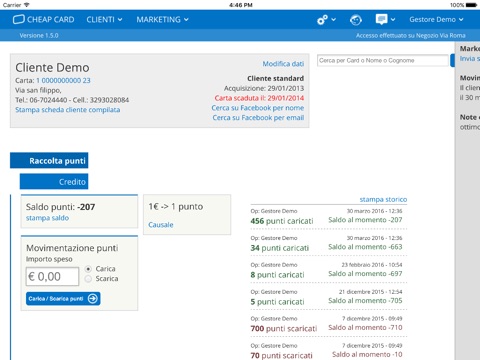Go to CHEAP CARD home

pyautogui.click(x=44, y=20)
